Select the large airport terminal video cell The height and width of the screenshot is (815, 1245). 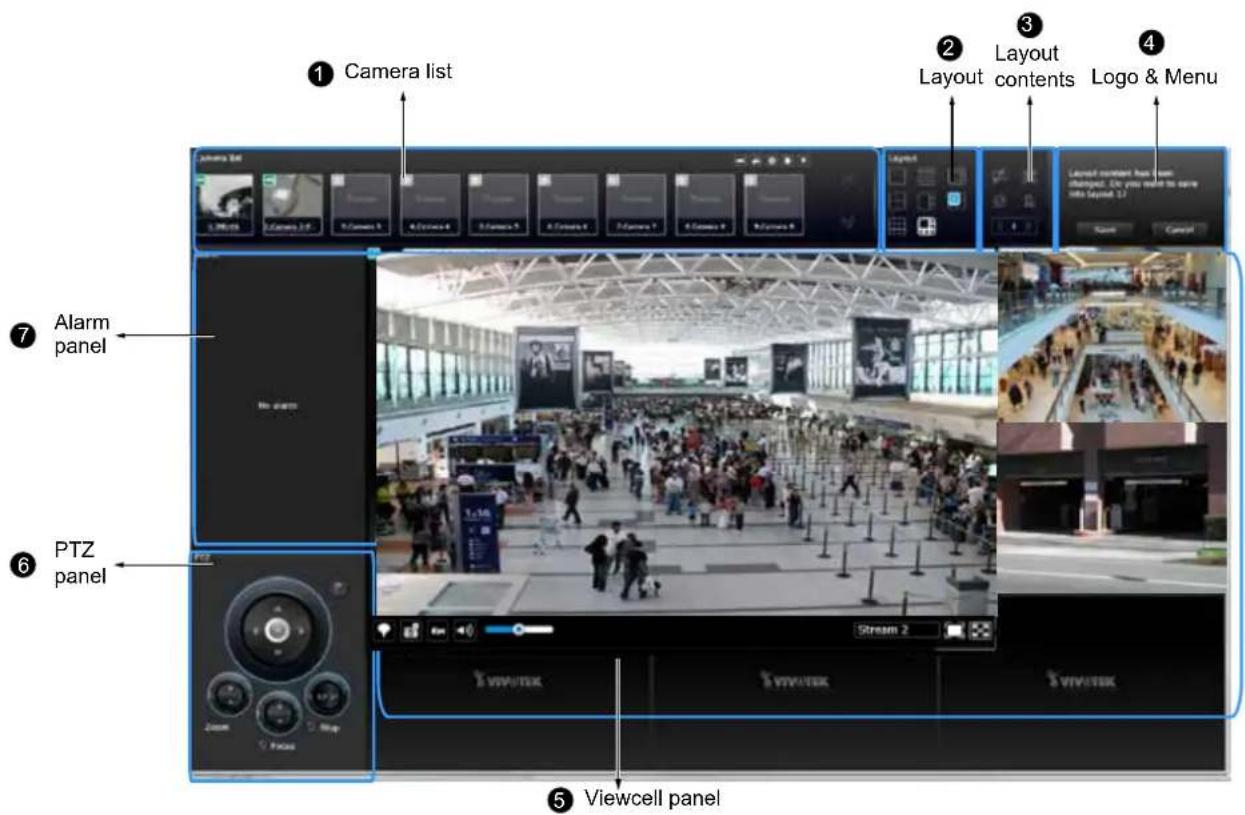pos(686,433)
